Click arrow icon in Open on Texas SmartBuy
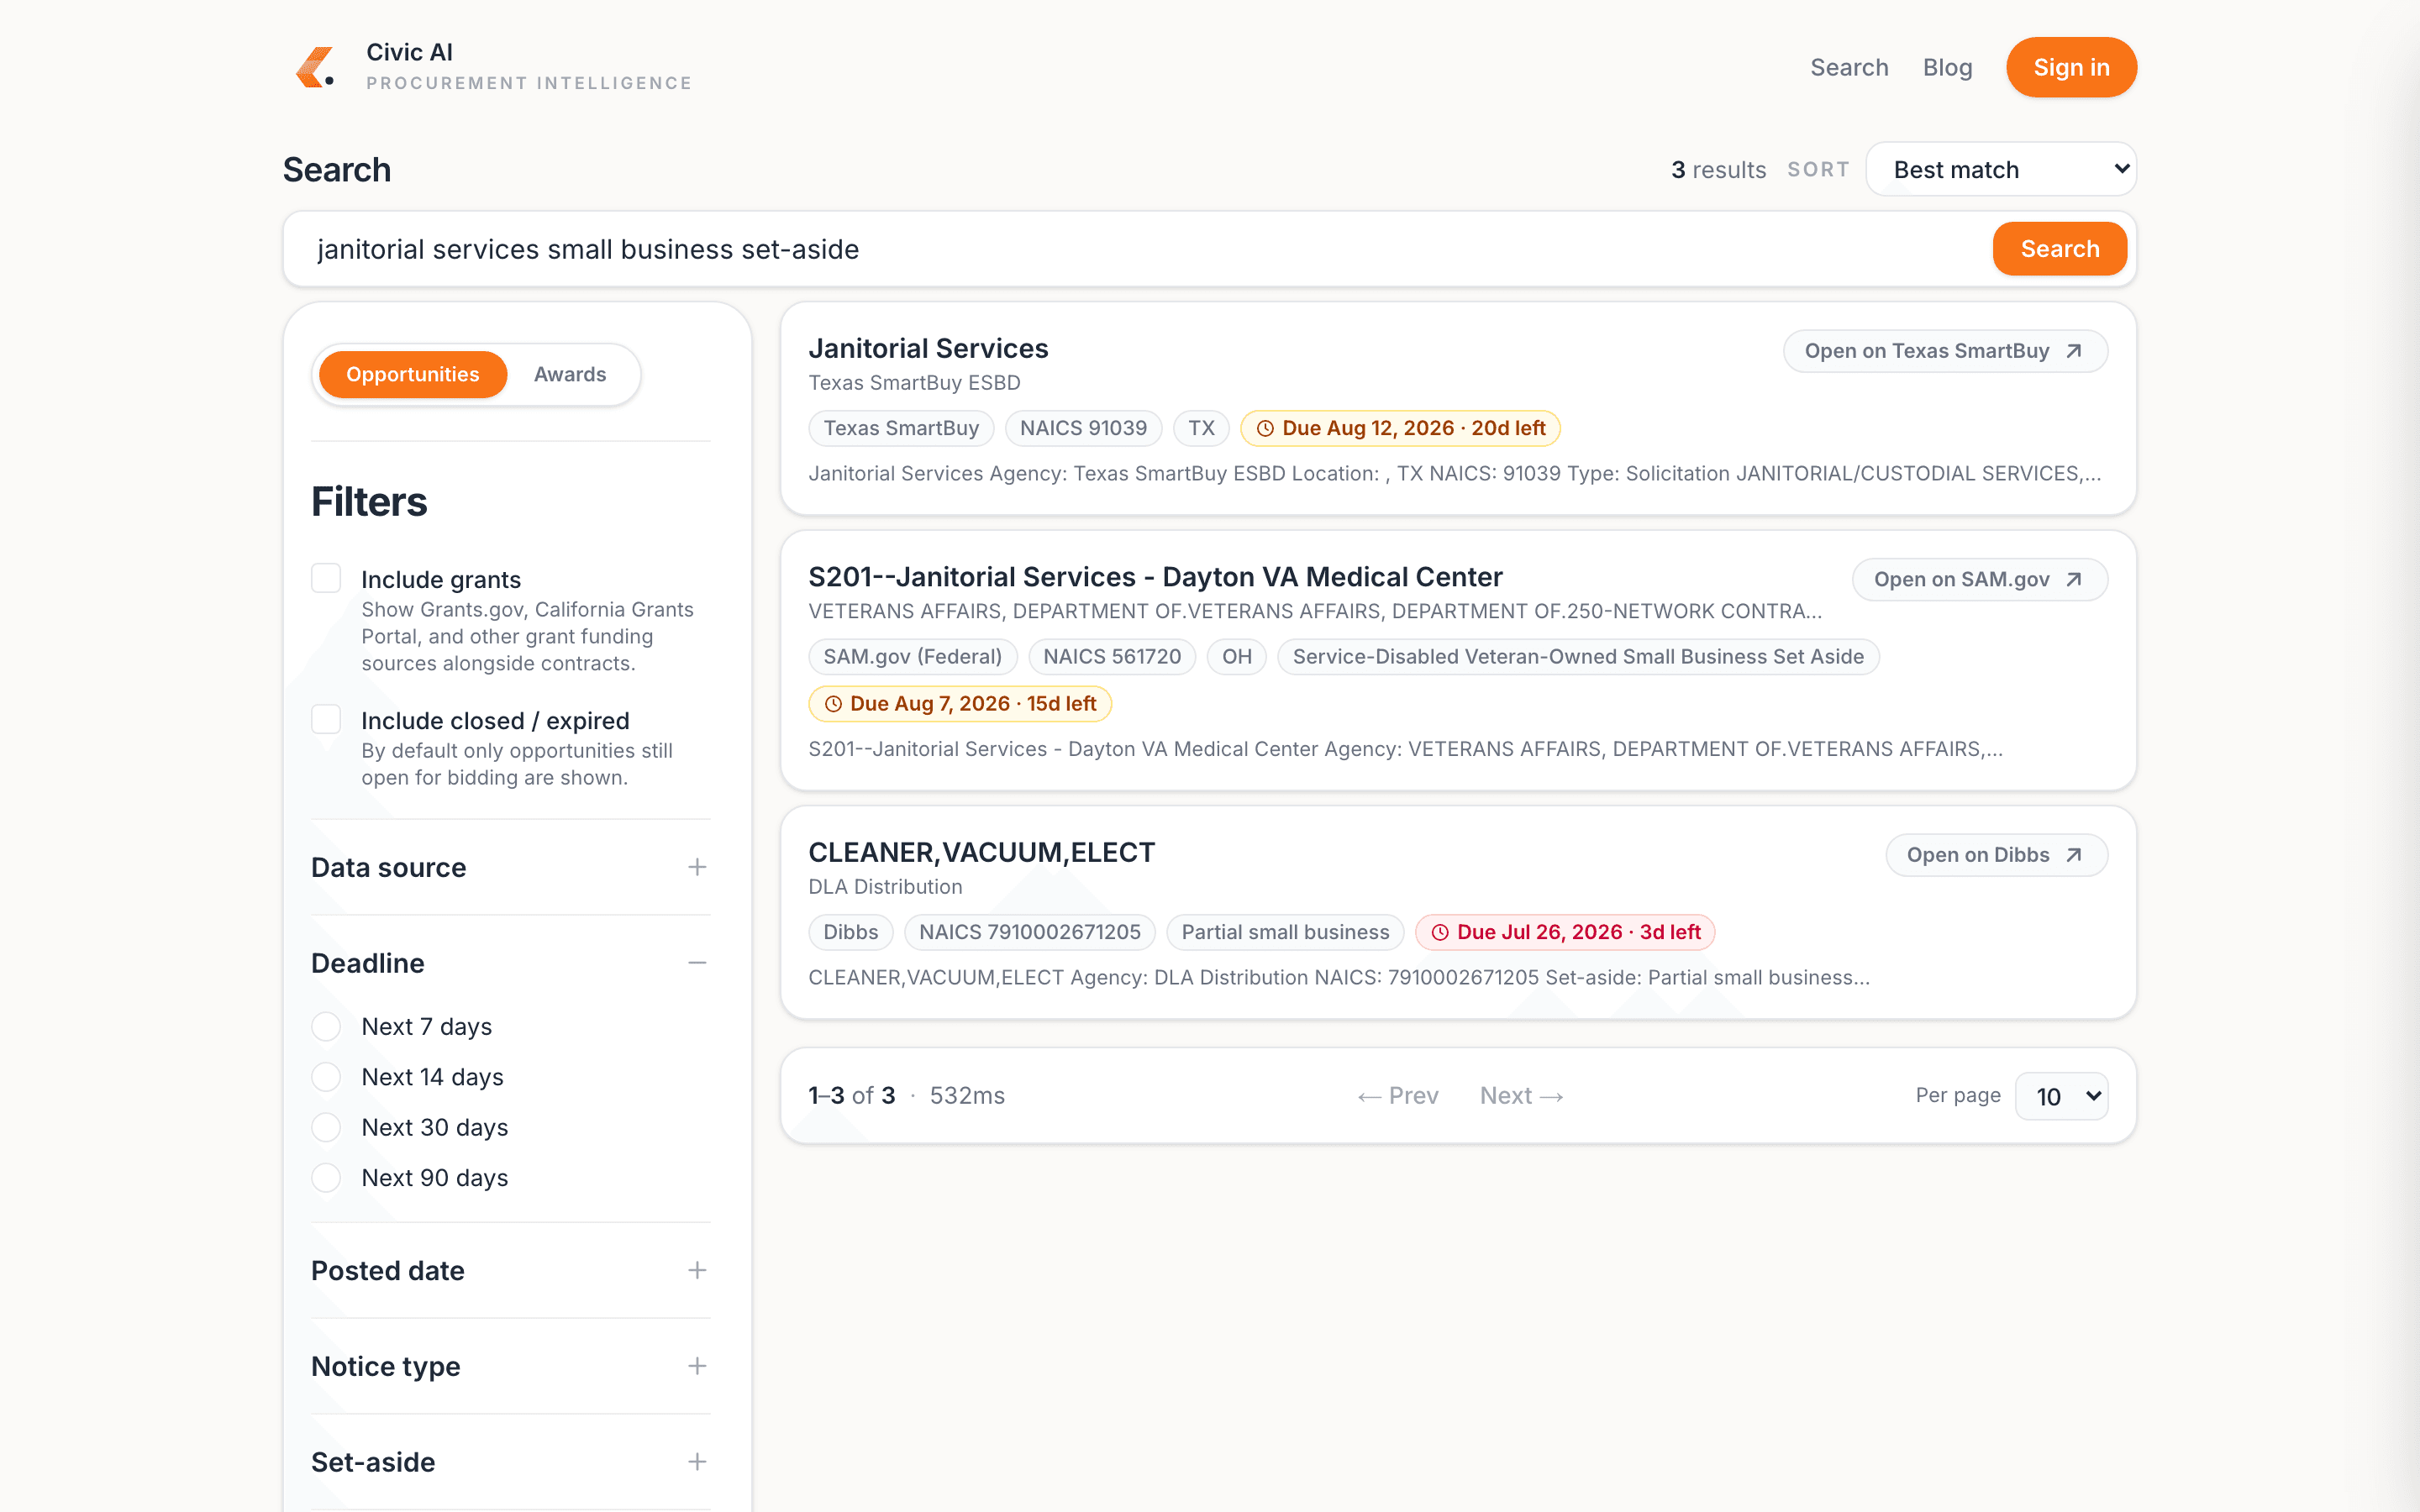The height and width of the screenshot is (1512, 2420). tap(2074, 351)
